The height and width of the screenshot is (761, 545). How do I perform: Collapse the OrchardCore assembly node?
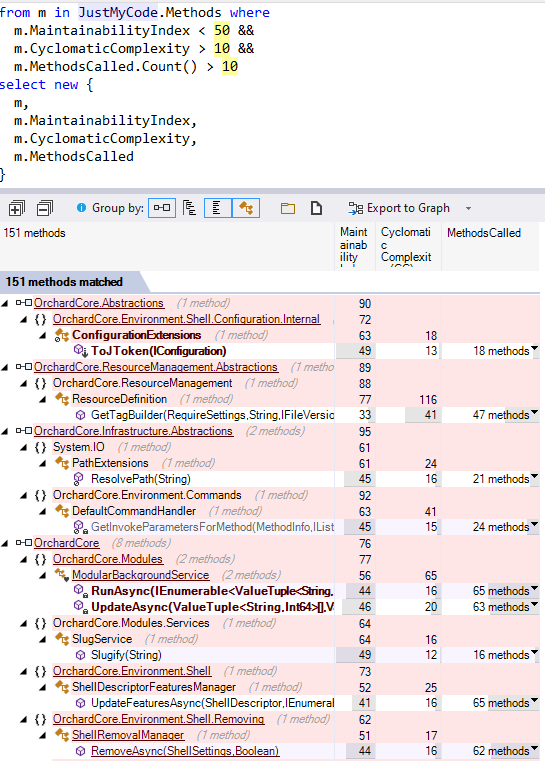click(5, 544)
